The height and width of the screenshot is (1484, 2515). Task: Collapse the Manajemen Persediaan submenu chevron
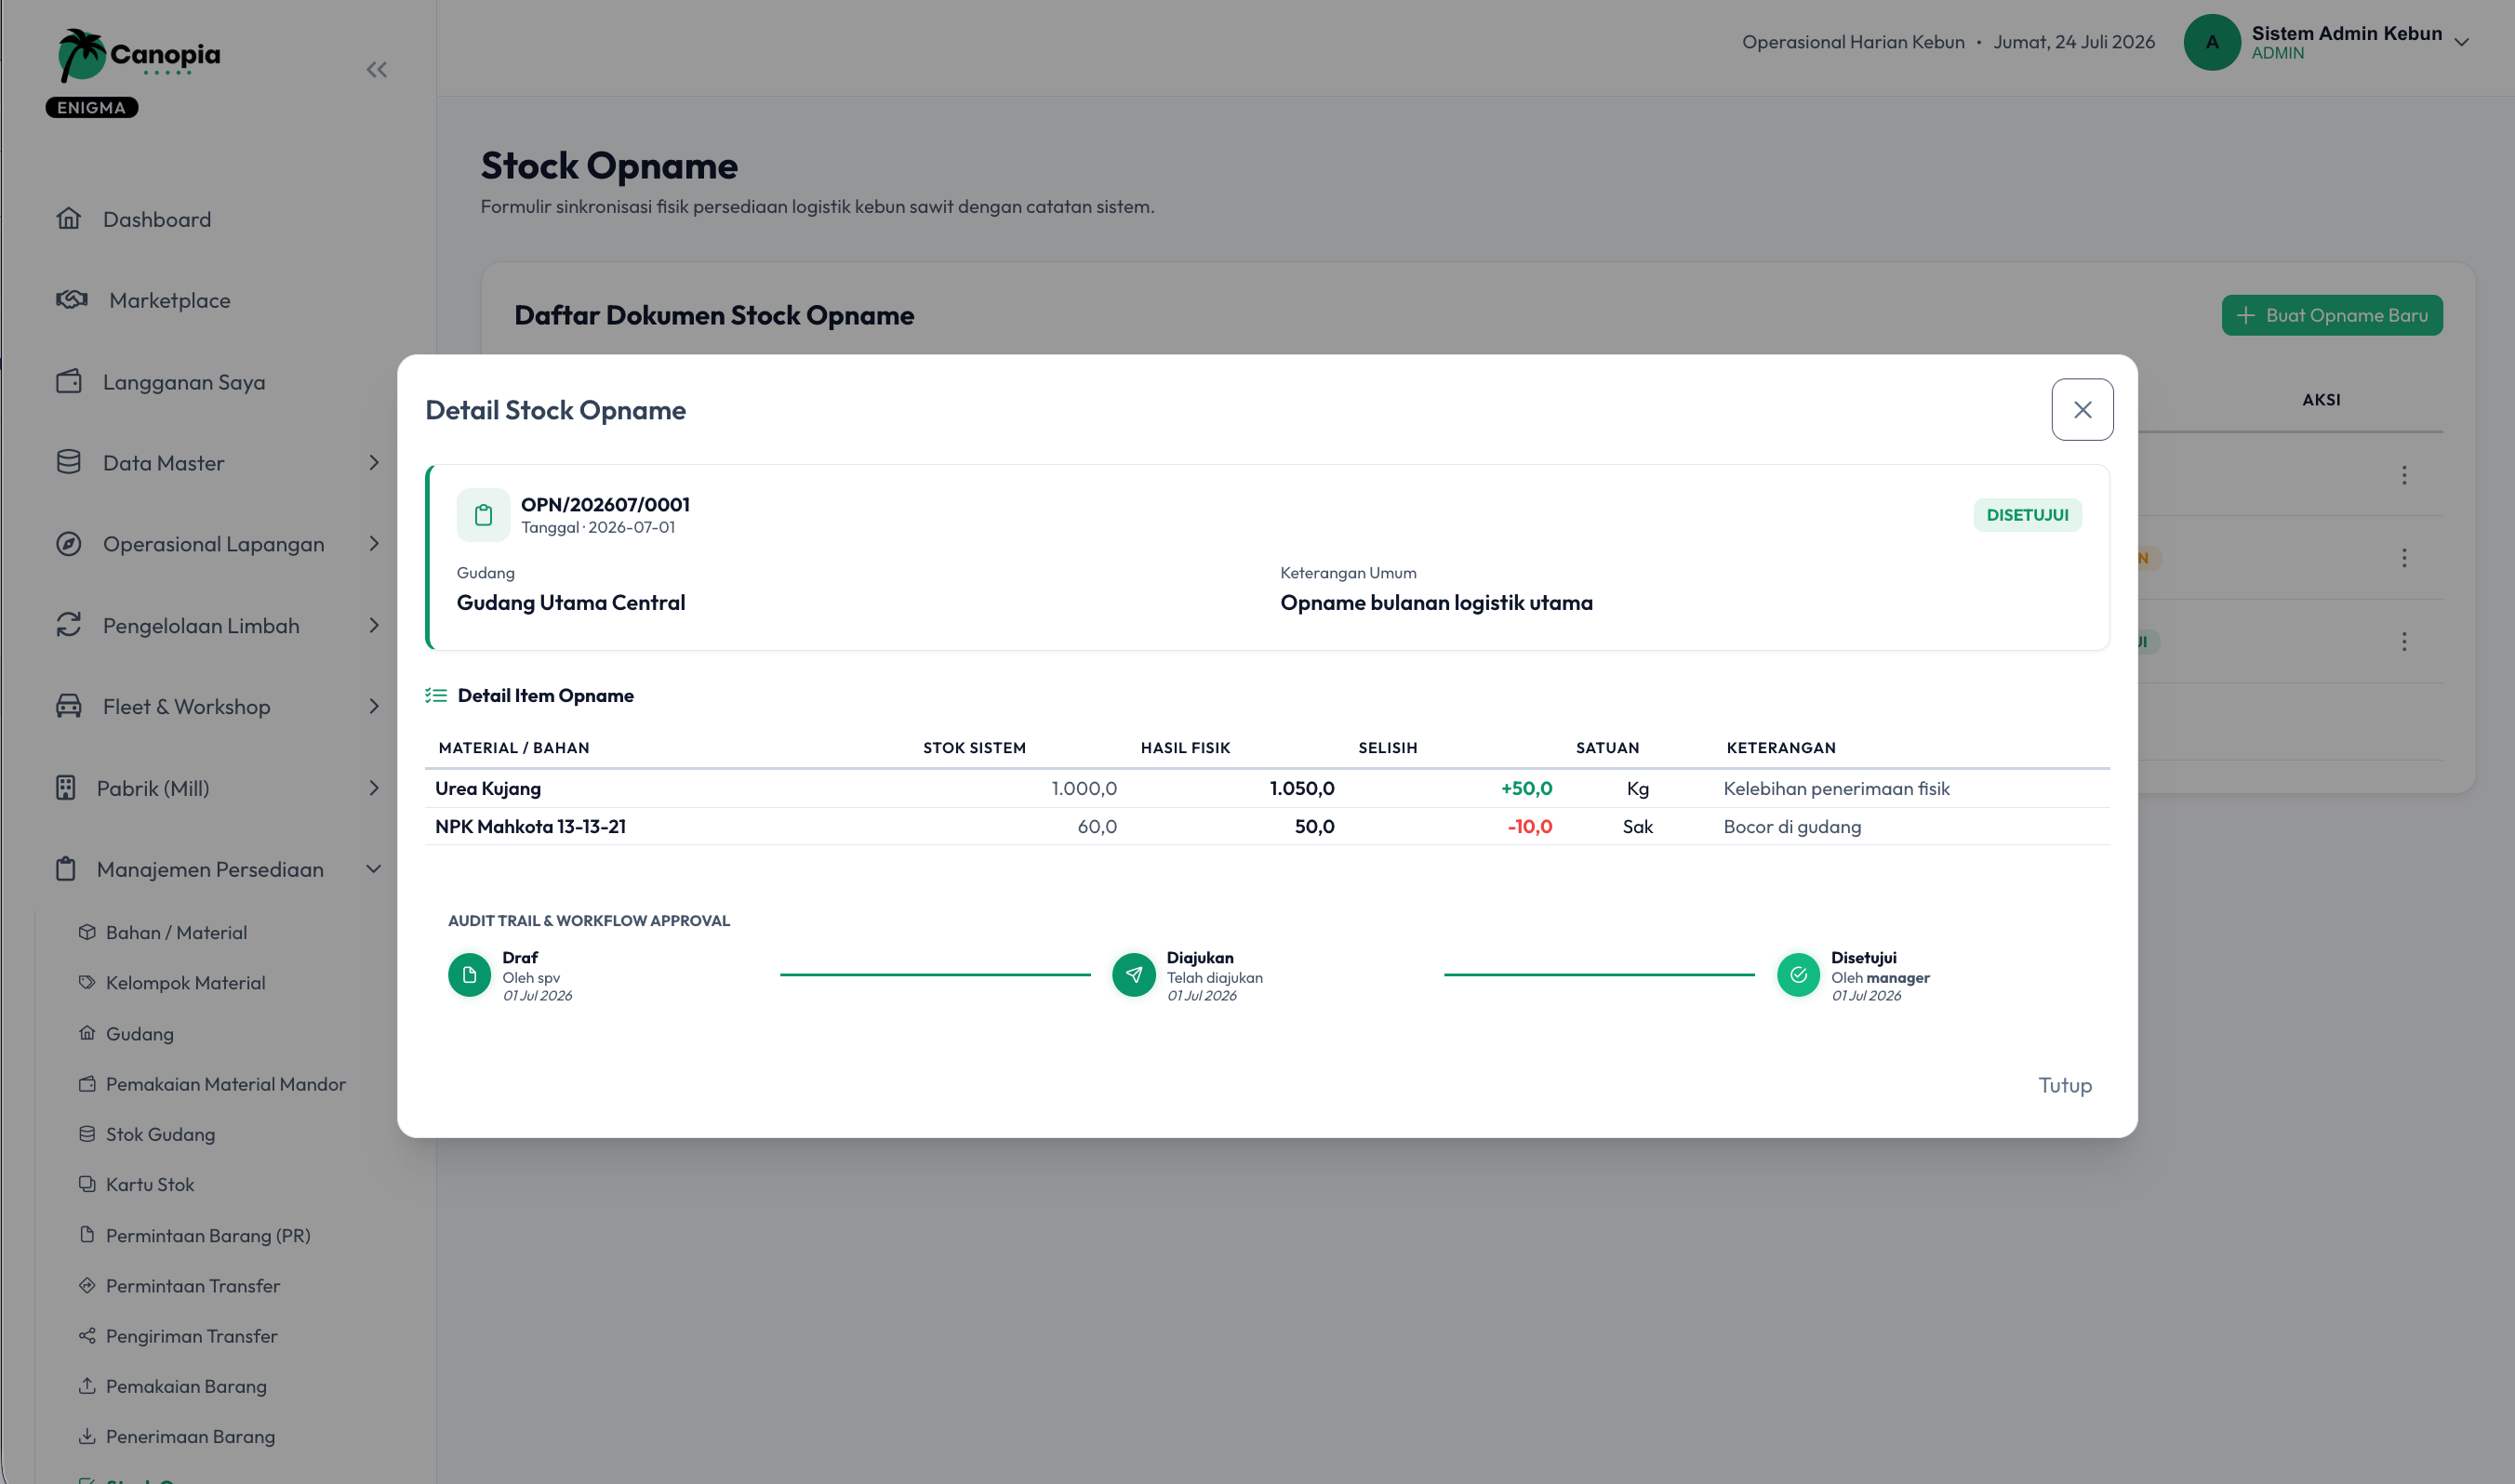coord(374,869)
